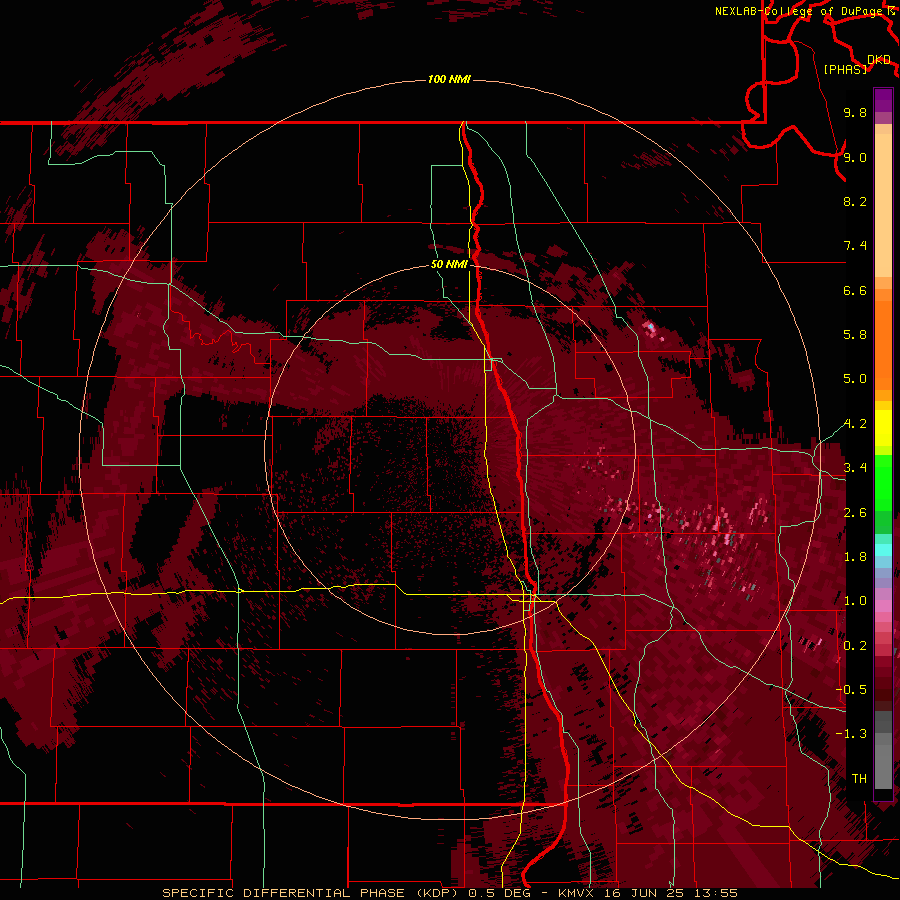Click the 9.8 value on the color scale

click(x=855, y=112)
